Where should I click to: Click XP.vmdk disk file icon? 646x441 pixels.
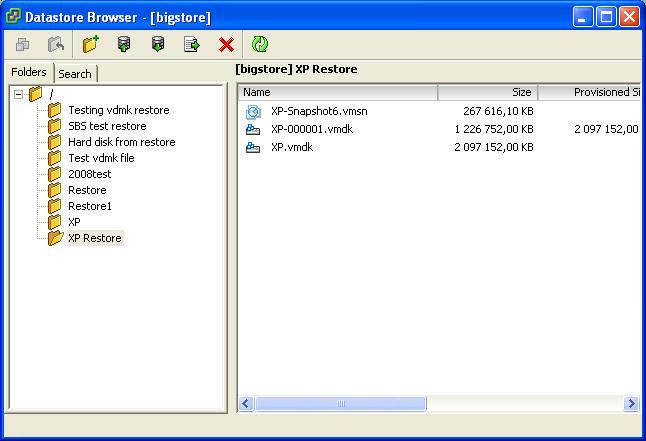point(253,148)
